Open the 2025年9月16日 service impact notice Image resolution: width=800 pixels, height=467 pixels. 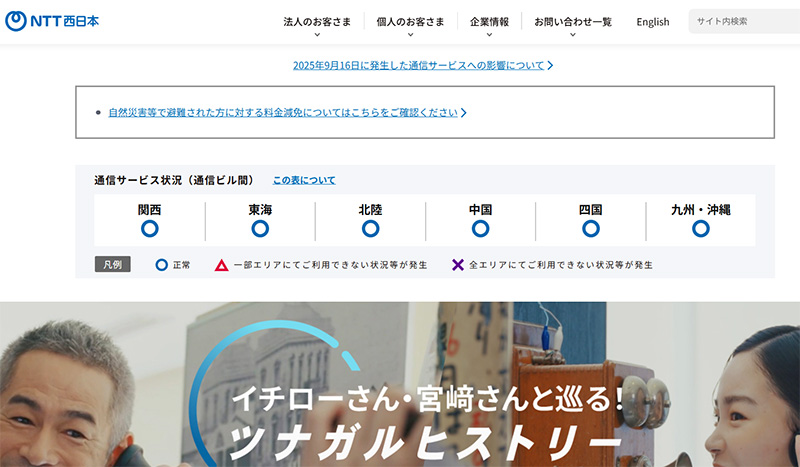tap(418, 65)
